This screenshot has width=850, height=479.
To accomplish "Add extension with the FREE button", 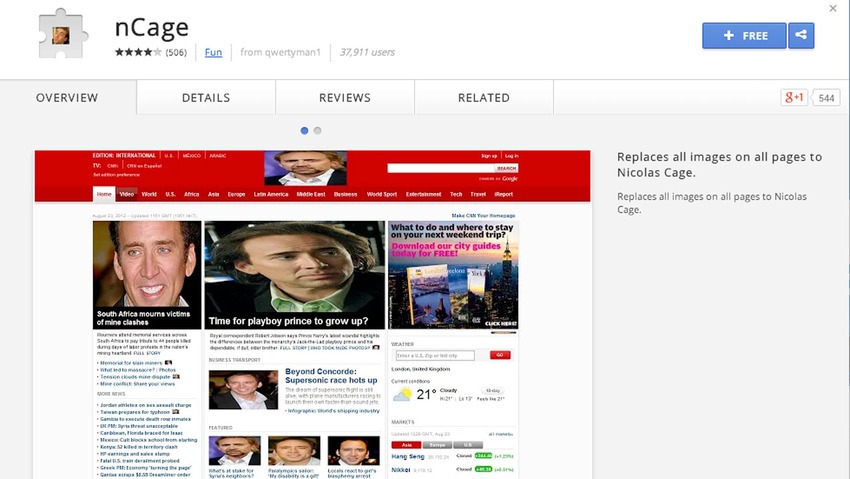I will 744,36.
